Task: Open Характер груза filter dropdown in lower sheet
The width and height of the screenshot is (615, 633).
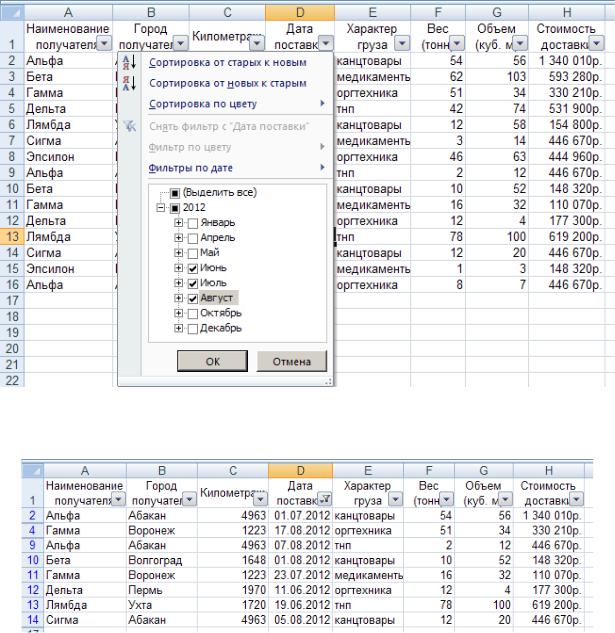Action: pyautogui.click(x=395, y=499)
